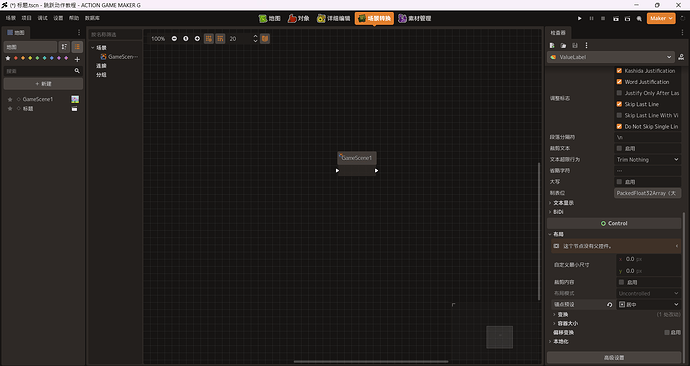The height and width of the screenshot is (366, 690).
Task: Open the 调试 menu
Action: click(43, 18)
